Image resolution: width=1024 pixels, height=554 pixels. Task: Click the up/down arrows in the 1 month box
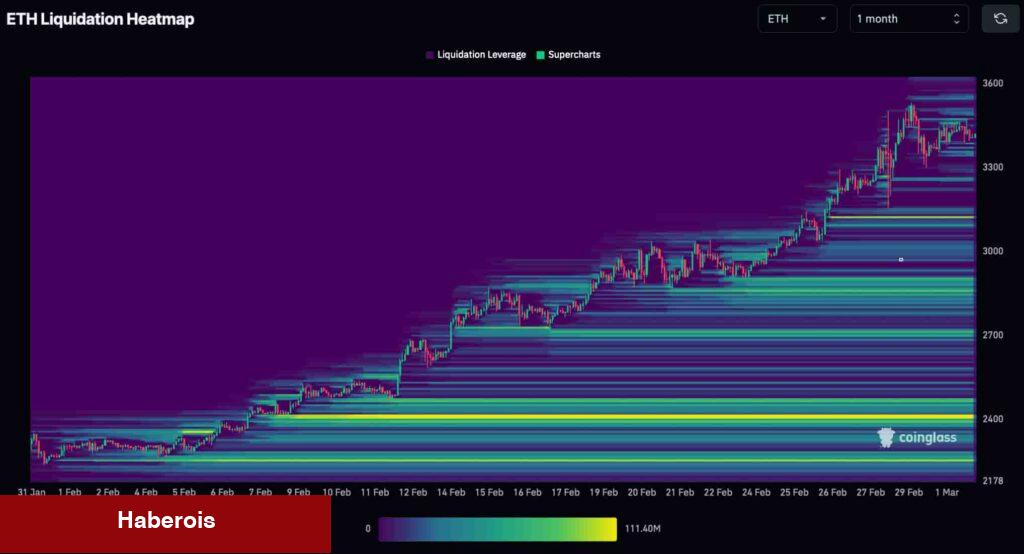(956, 19)
